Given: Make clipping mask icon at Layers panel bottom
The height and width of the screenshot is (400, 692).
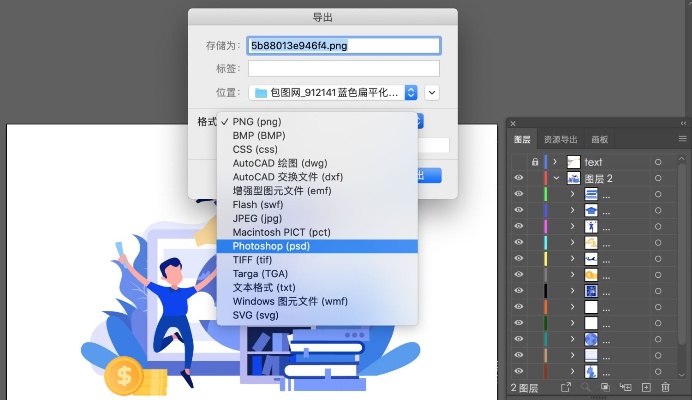Looking at the screenshot, I should pos(605,387).
